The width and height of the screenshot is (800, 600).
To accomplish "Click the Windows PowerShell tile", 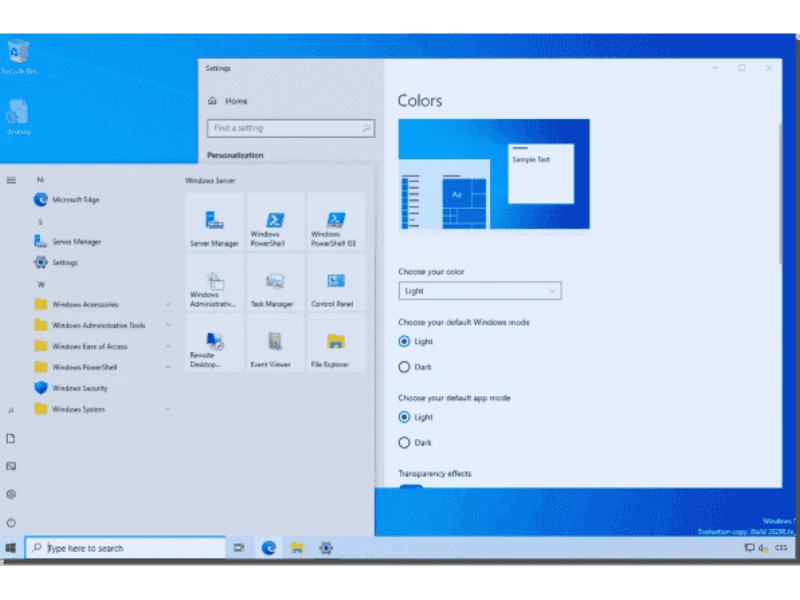I will tap(275, 222).
